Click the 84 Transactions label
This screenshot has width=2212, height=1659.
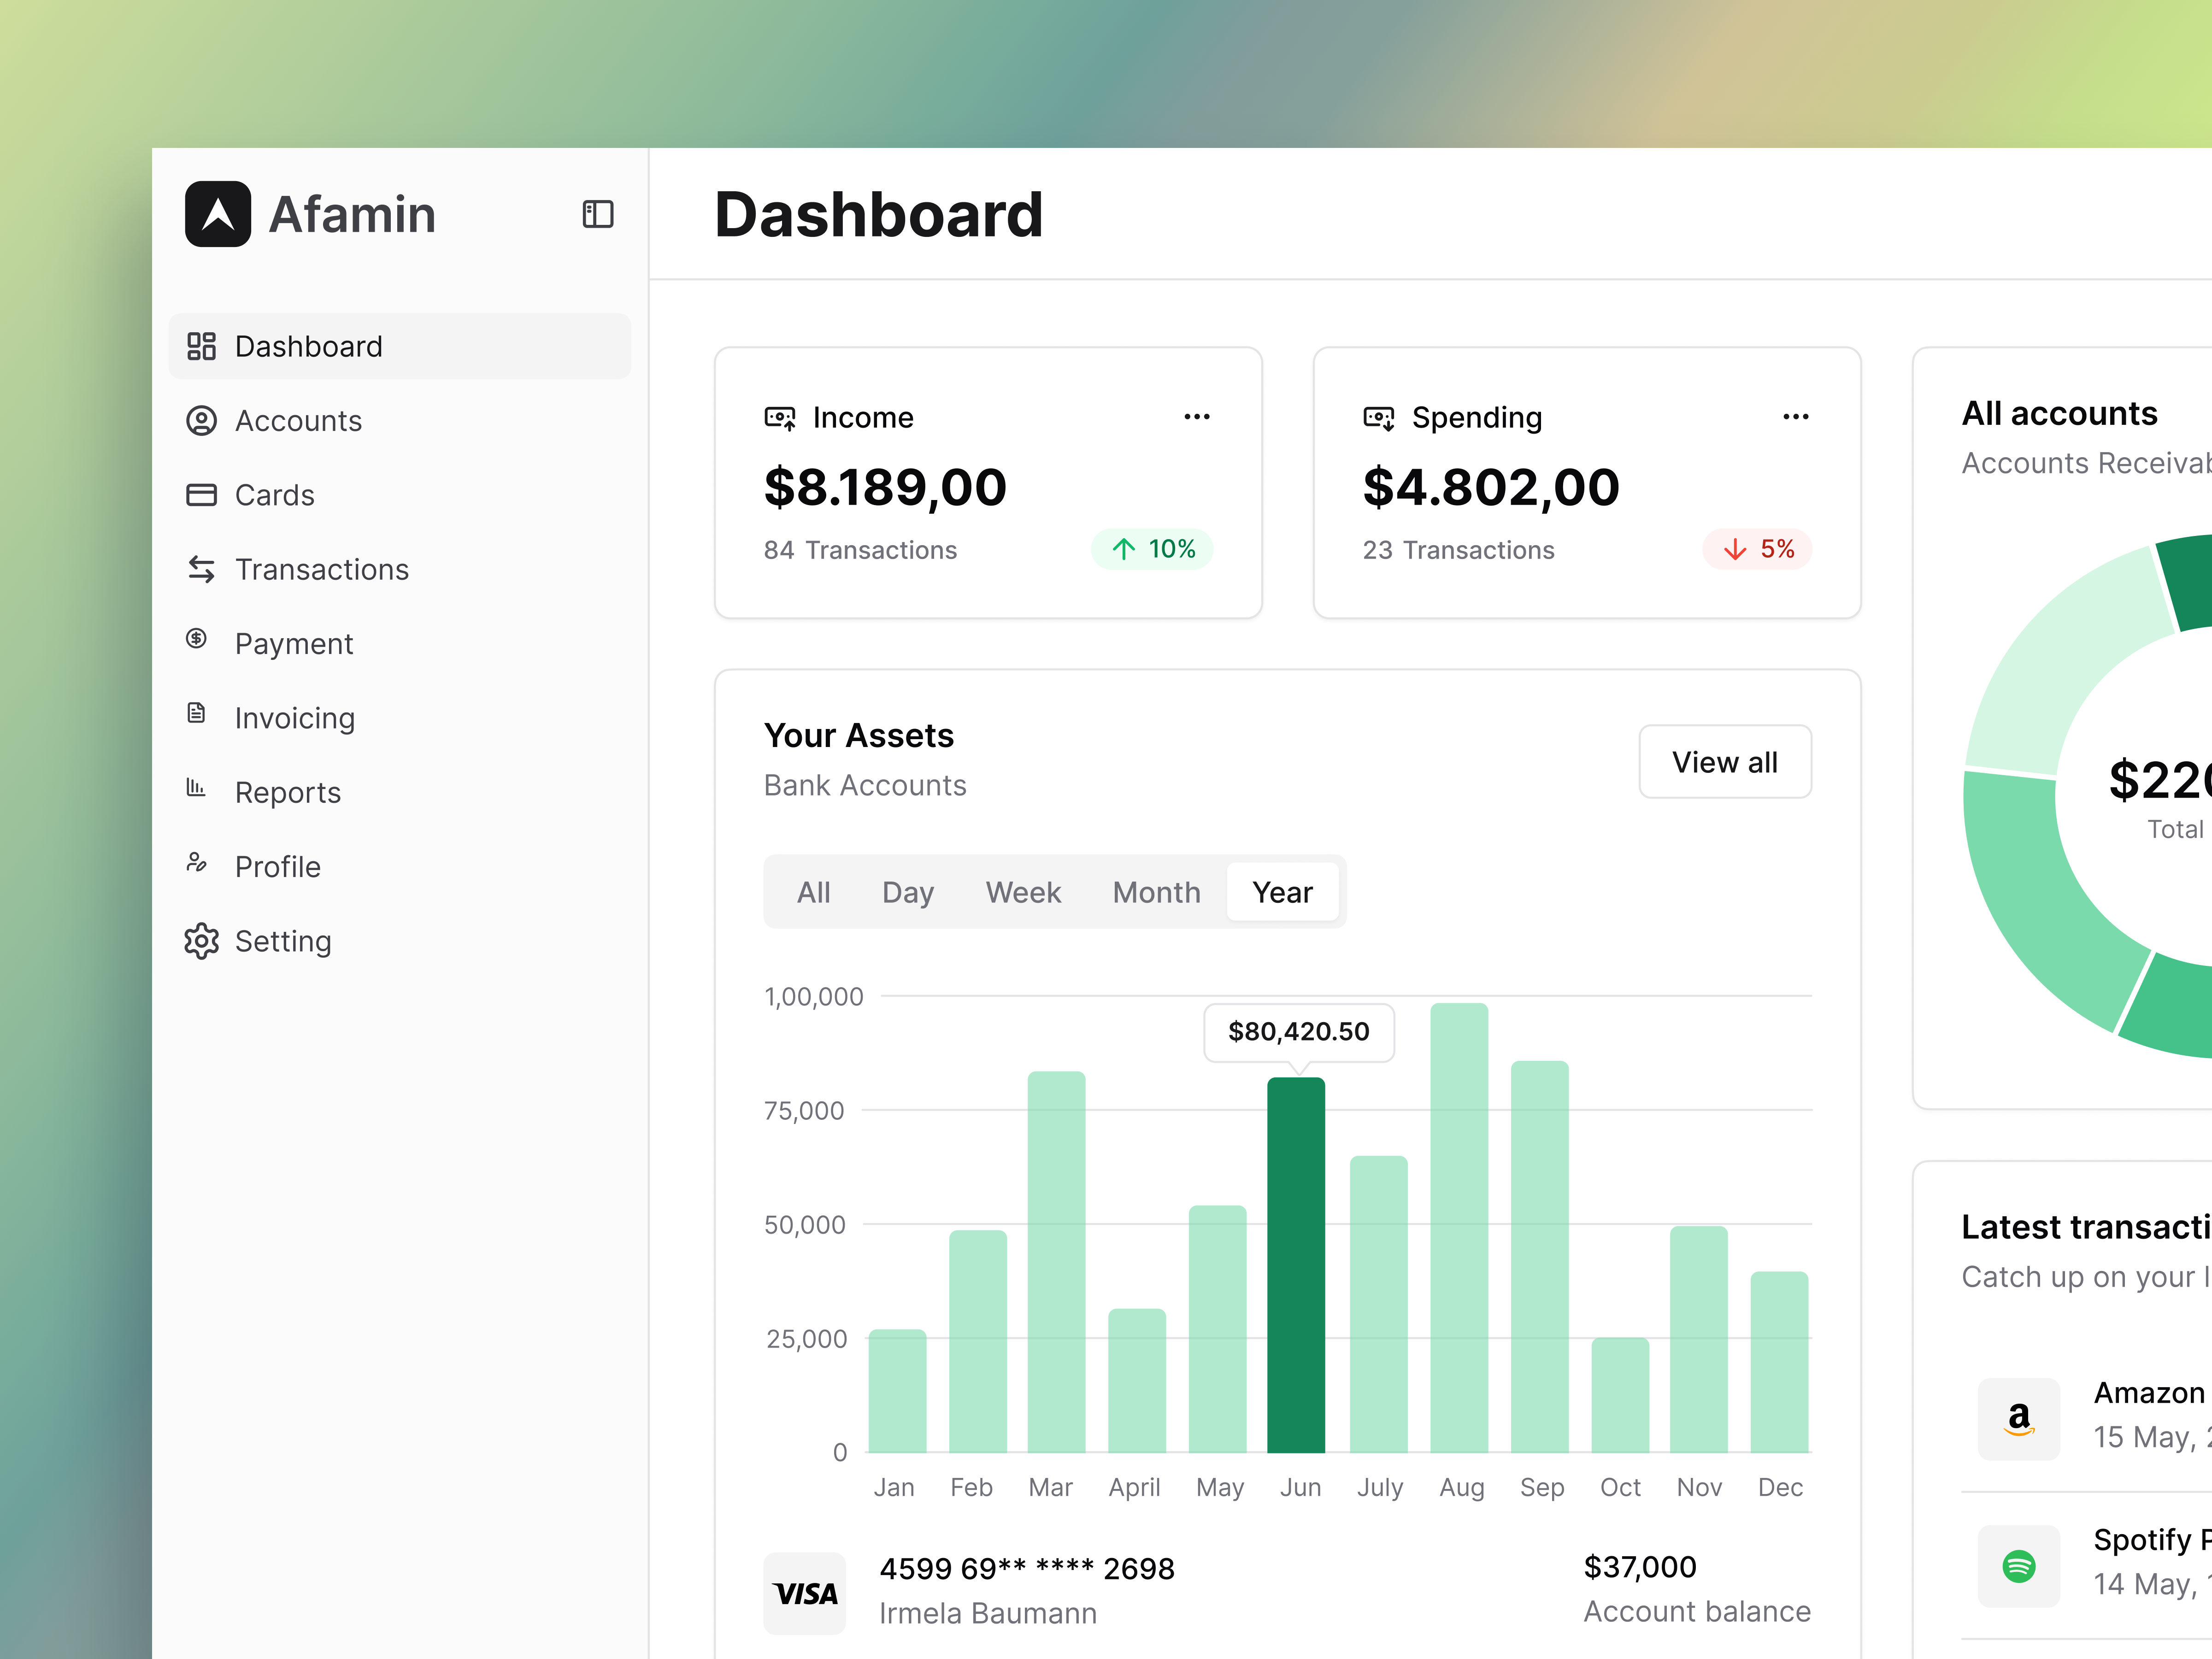[860, 550]
